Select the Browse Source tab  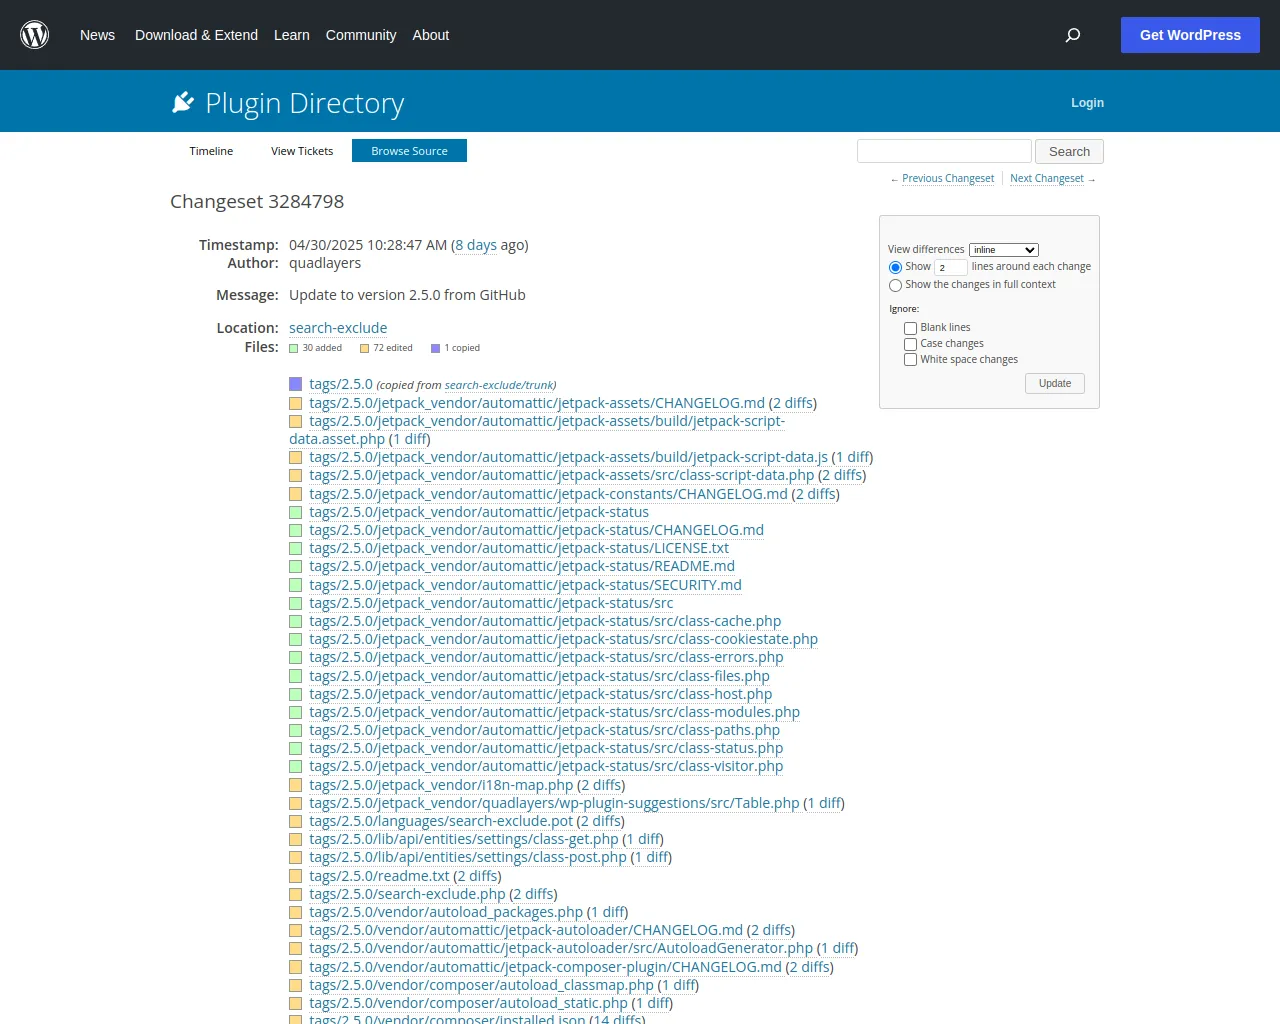[x=409, y=151]
